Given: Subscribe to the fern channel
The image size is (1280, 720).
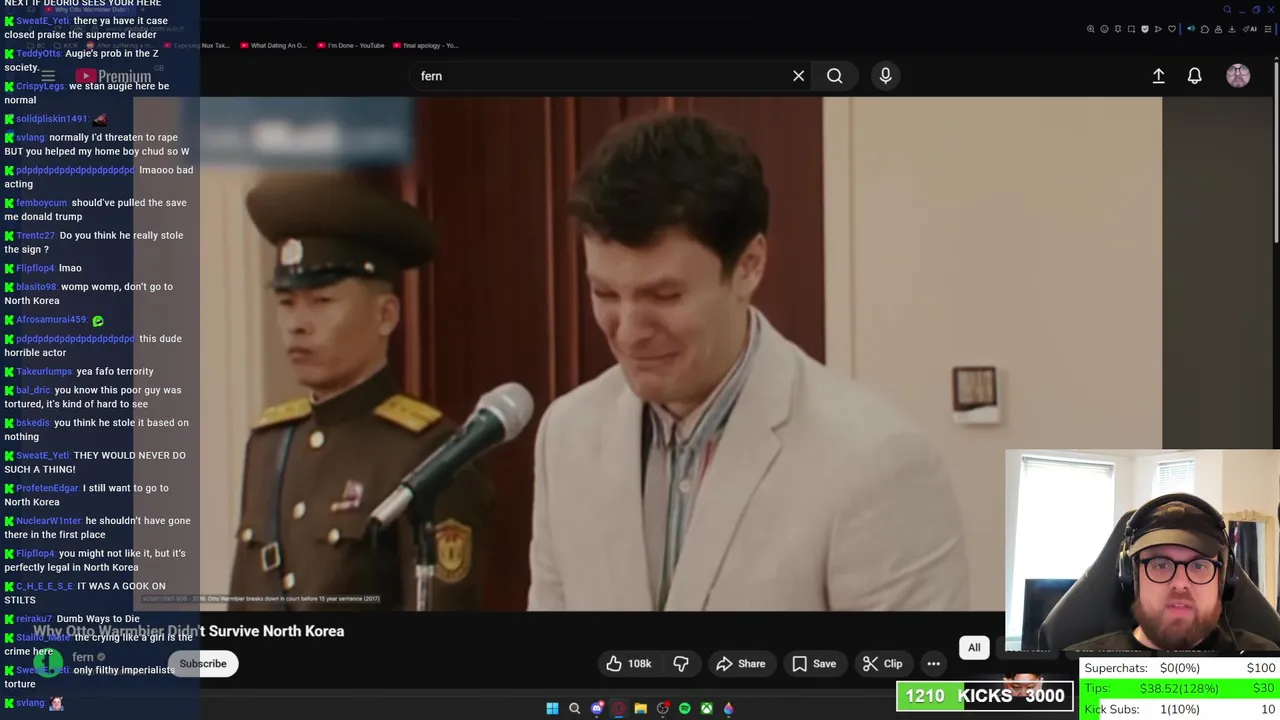Looking at the screenshot, I should (203, 664).
